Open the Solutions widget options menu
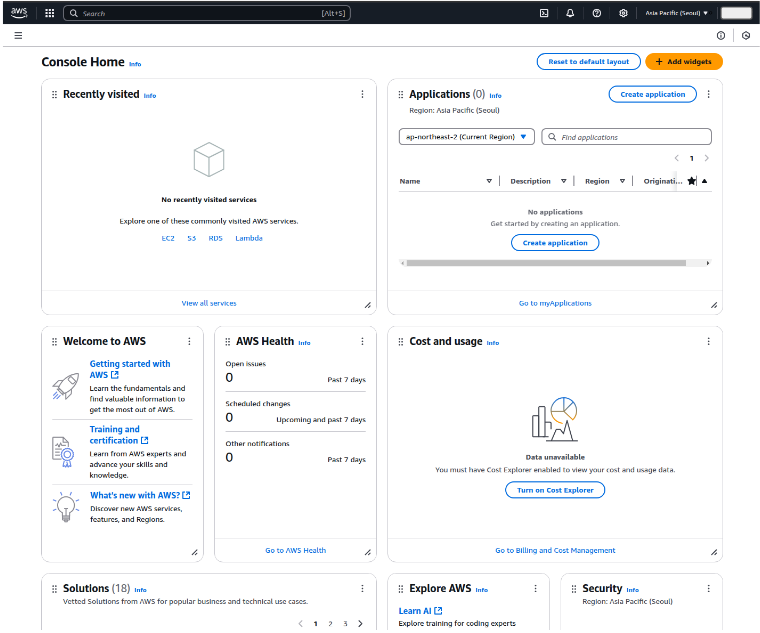The height and width of the screenshot is (633, 760). point(362,588)
